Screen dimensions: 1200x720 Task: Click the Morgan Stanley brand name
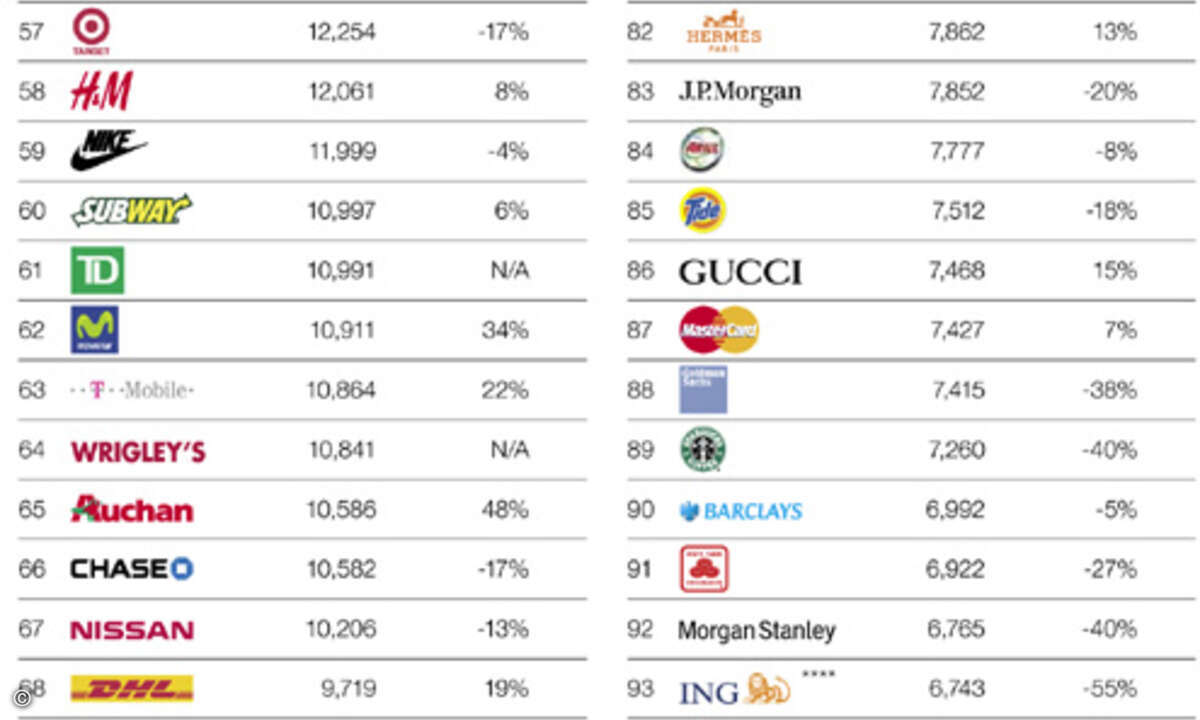click(756, 630)
